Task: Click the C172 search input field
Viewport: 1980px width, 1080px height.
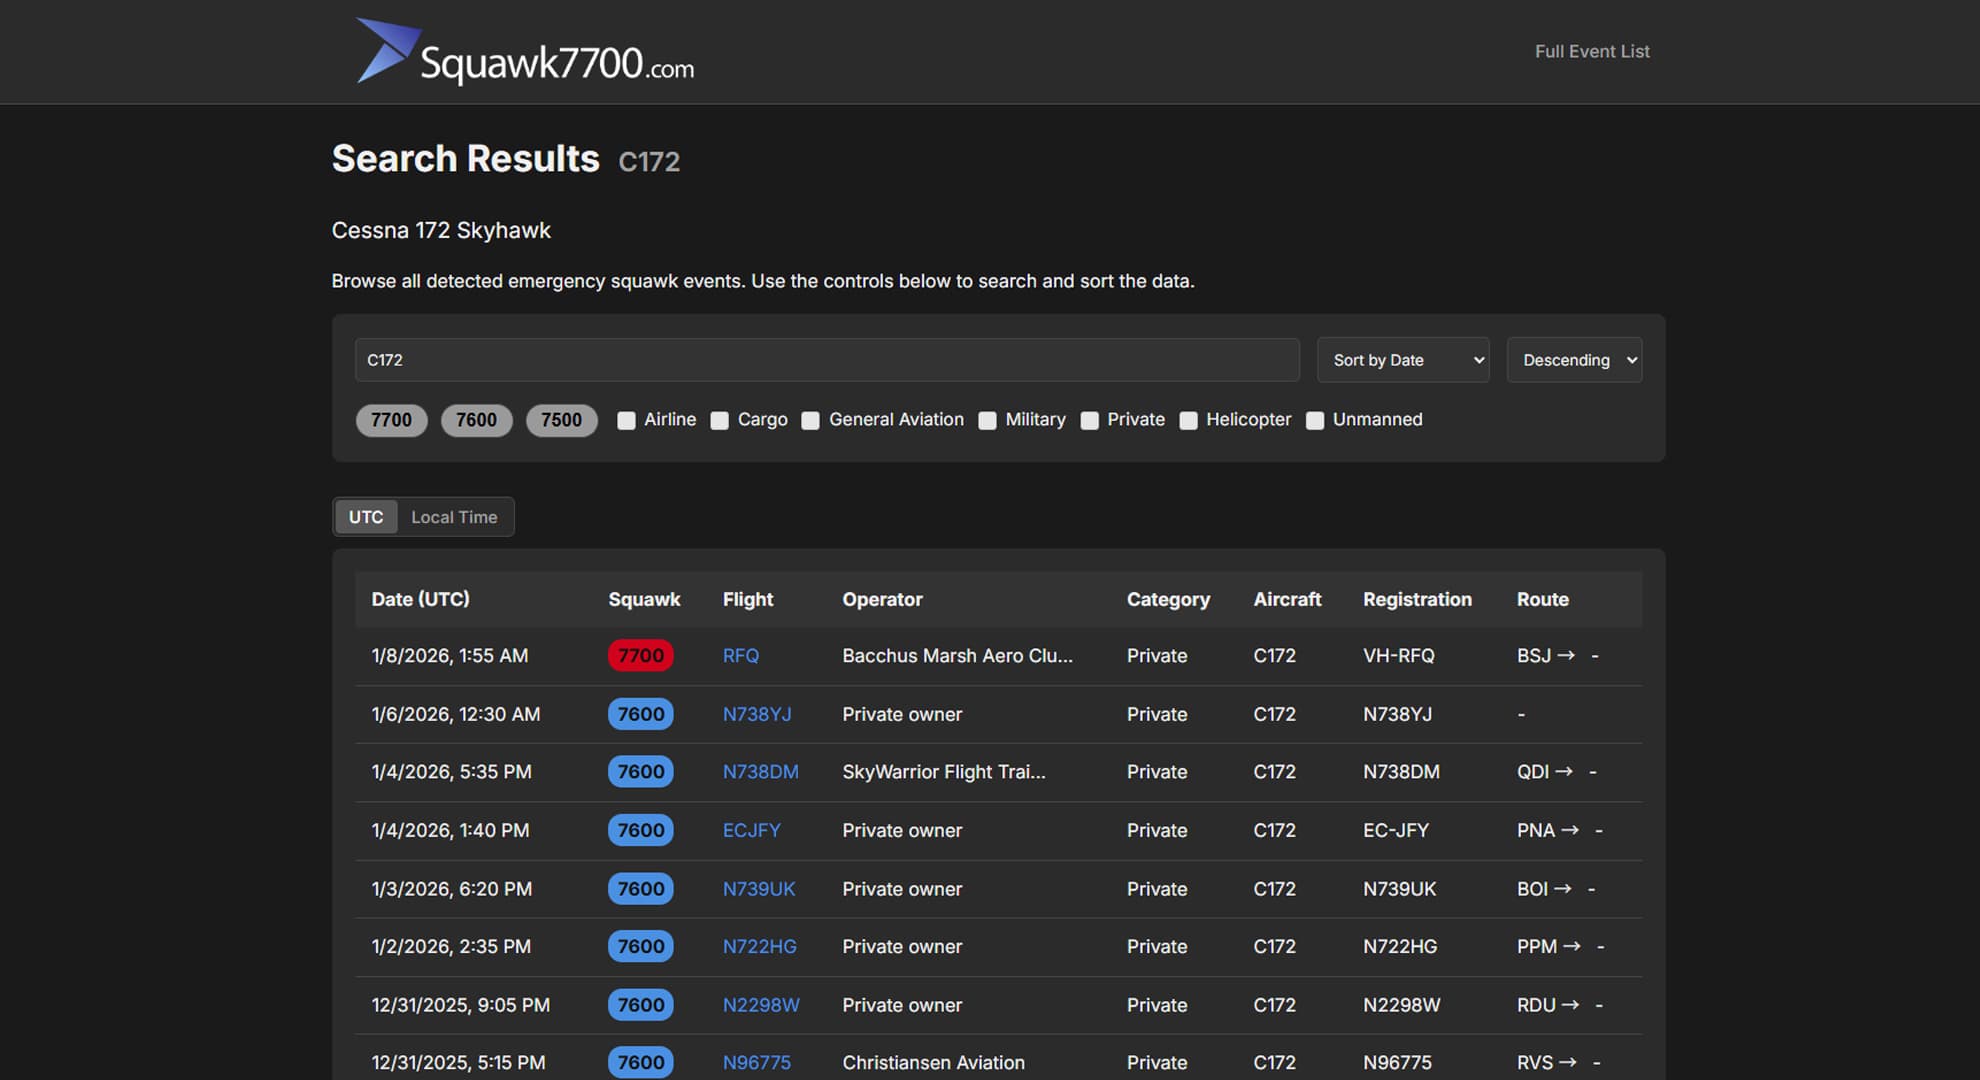Action: coord(826,360)
